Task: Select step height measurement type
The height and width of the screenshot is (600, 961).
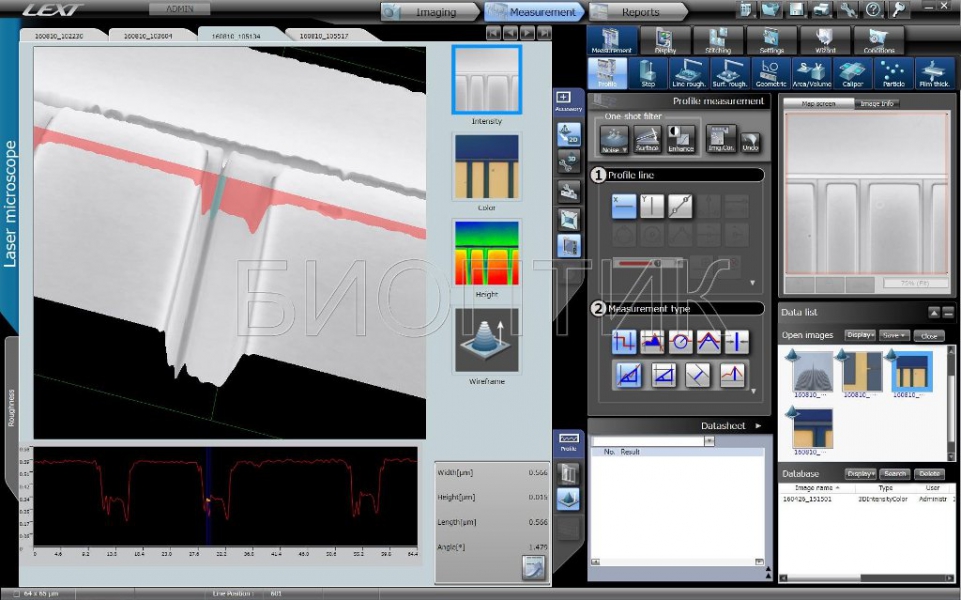Action: tap(624, 342)
